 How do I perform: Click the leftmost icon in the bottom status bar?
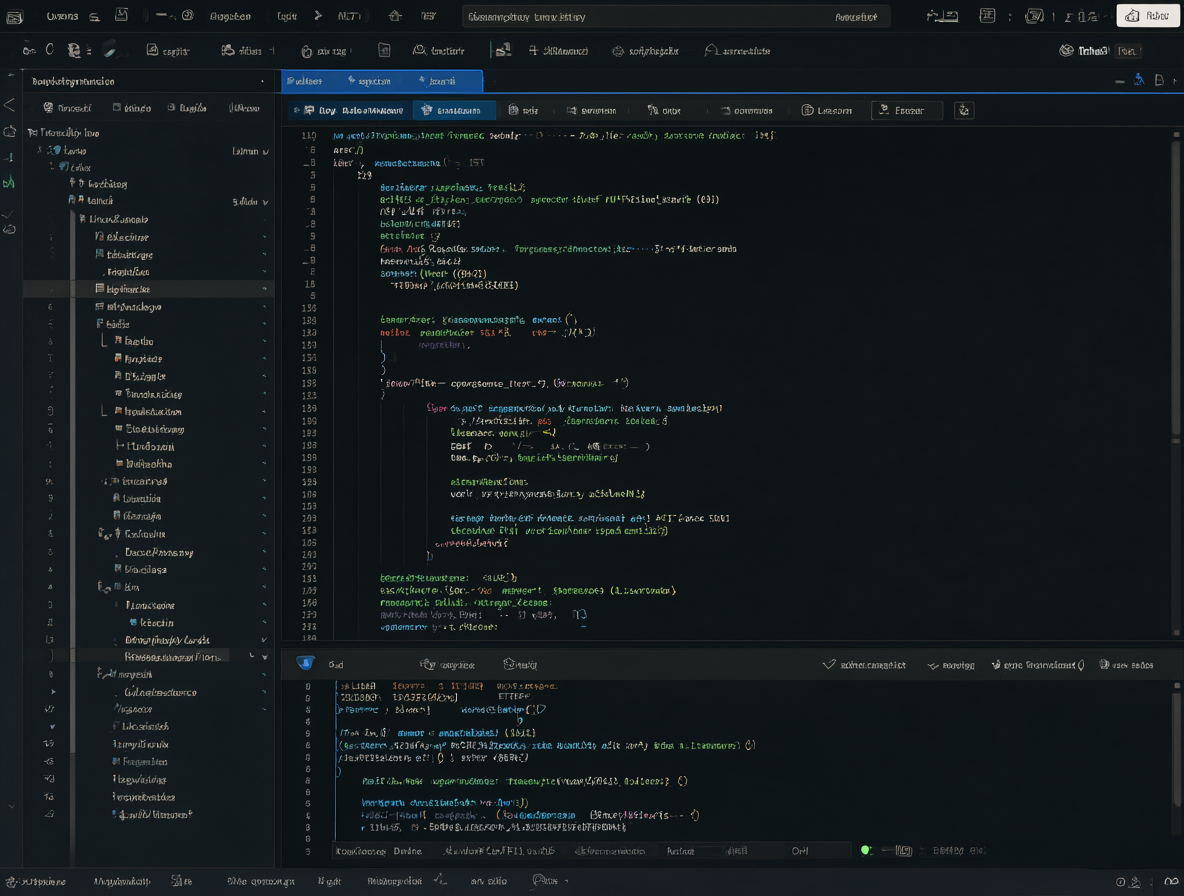click(12, 881)
